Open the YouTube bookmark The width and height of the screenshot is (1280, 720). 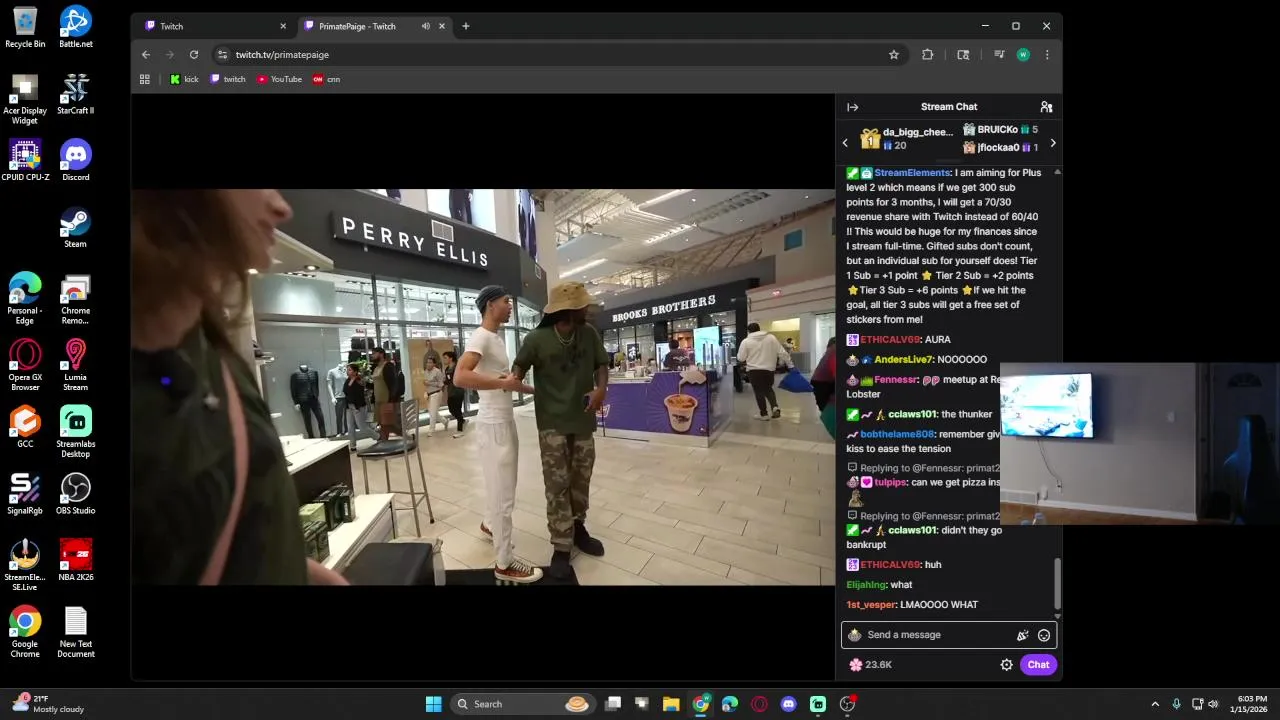coord(279,79)
